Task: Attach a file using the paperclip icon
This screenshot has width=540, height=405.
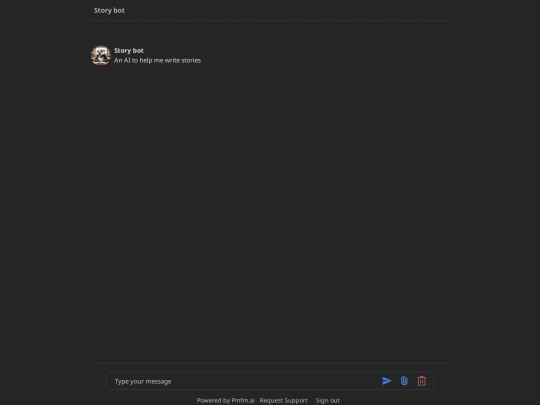Action: (x=404, y=381)
